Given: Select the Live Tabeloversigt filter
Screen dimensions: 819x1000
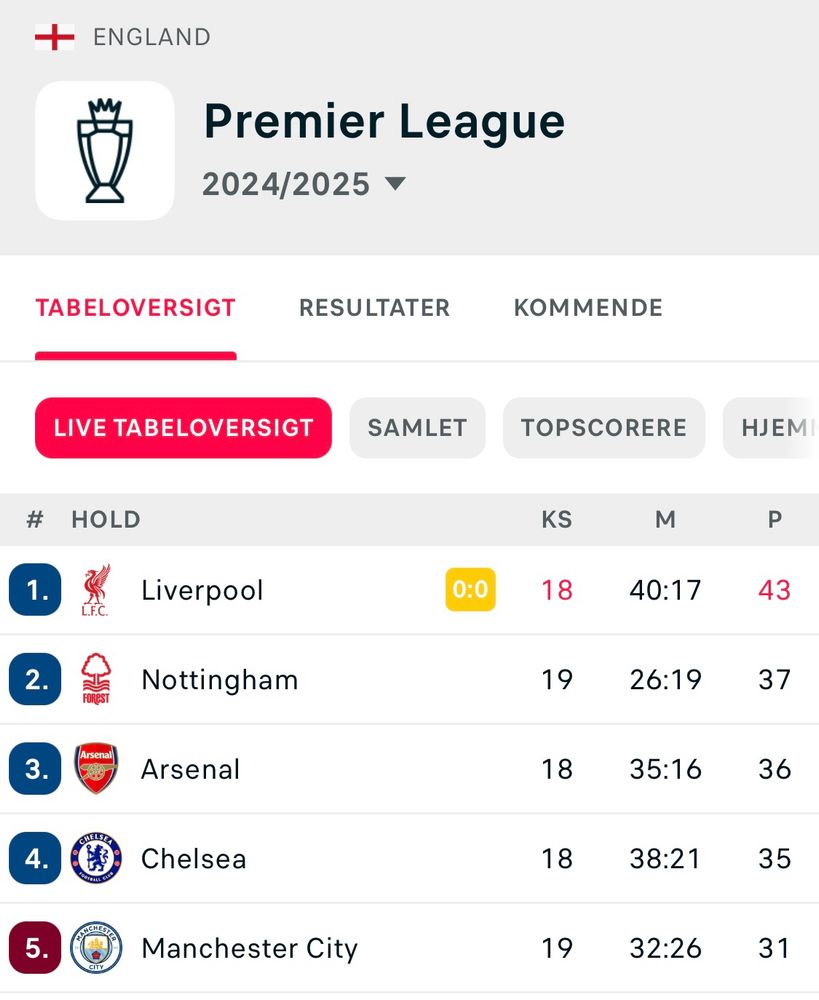Looking at the screenshot, I should pos(183,428).
